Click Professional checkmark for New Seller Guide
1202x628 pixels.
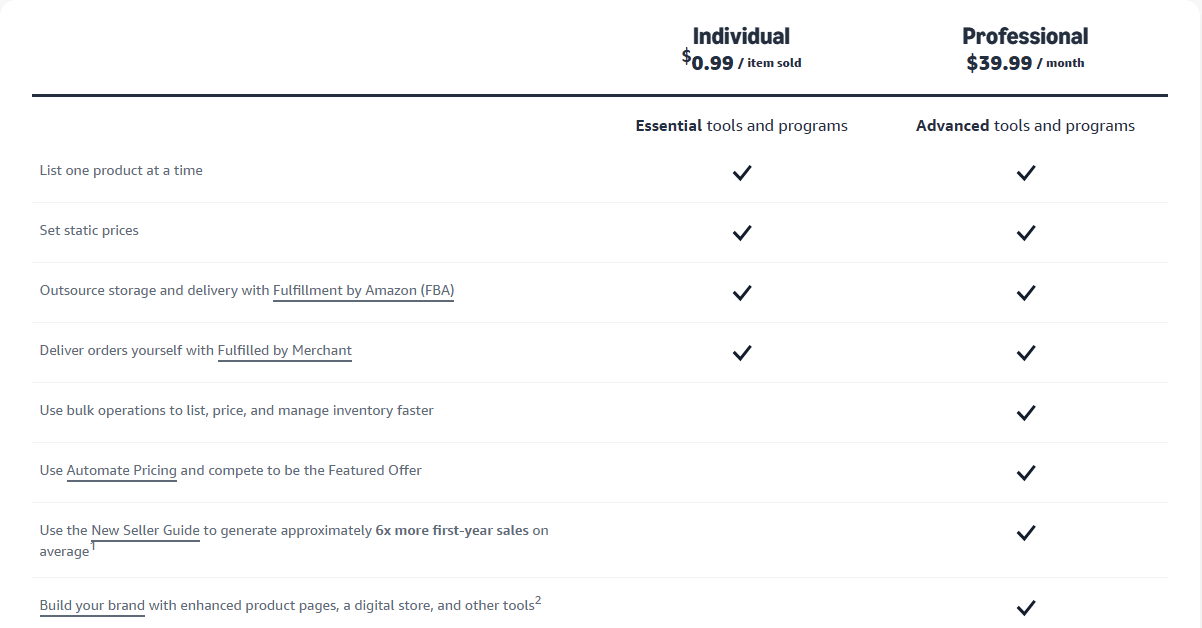pos(1025,533)
